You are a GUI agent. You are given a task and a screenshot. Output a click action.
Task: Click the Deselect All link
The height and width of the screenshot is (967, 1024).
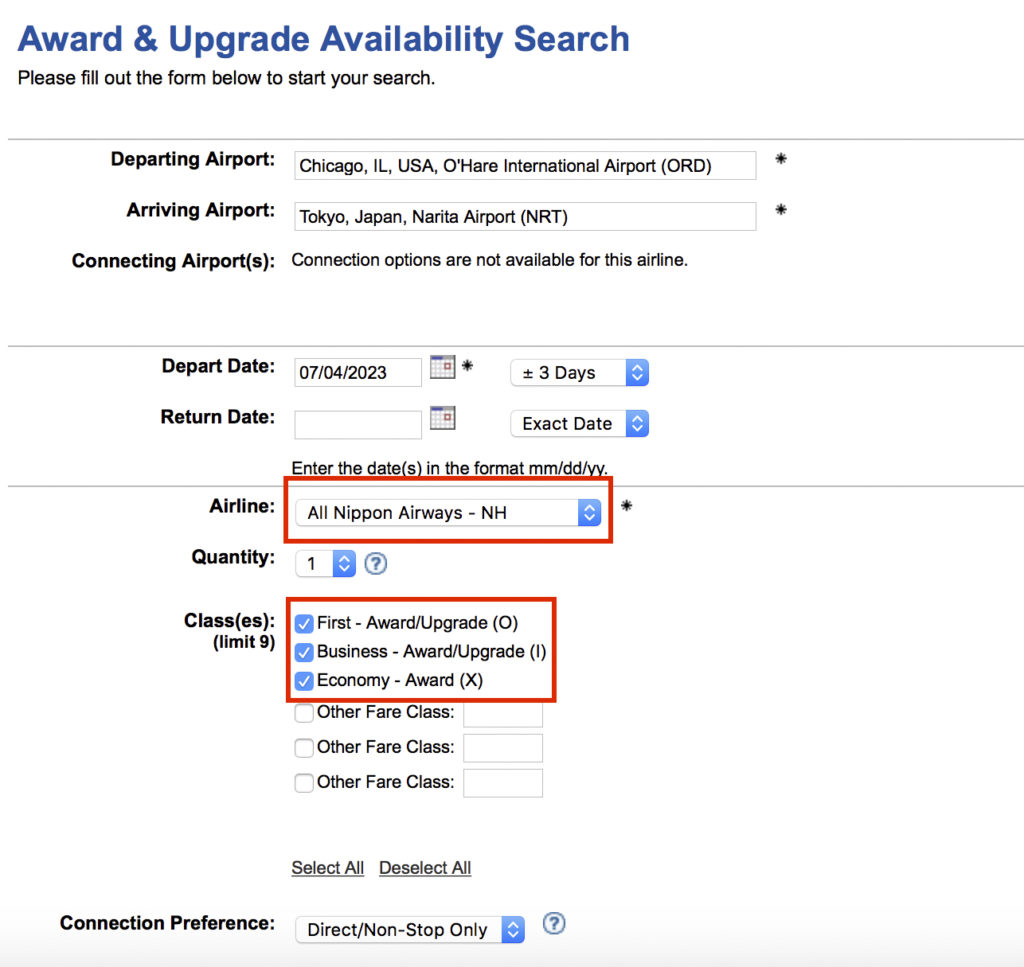pyautogui.click(x=425, y=868)
